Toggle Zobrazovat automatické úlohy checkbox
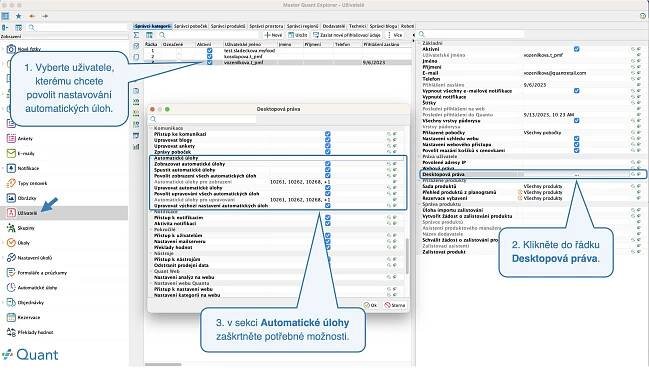 click(328, 164)
